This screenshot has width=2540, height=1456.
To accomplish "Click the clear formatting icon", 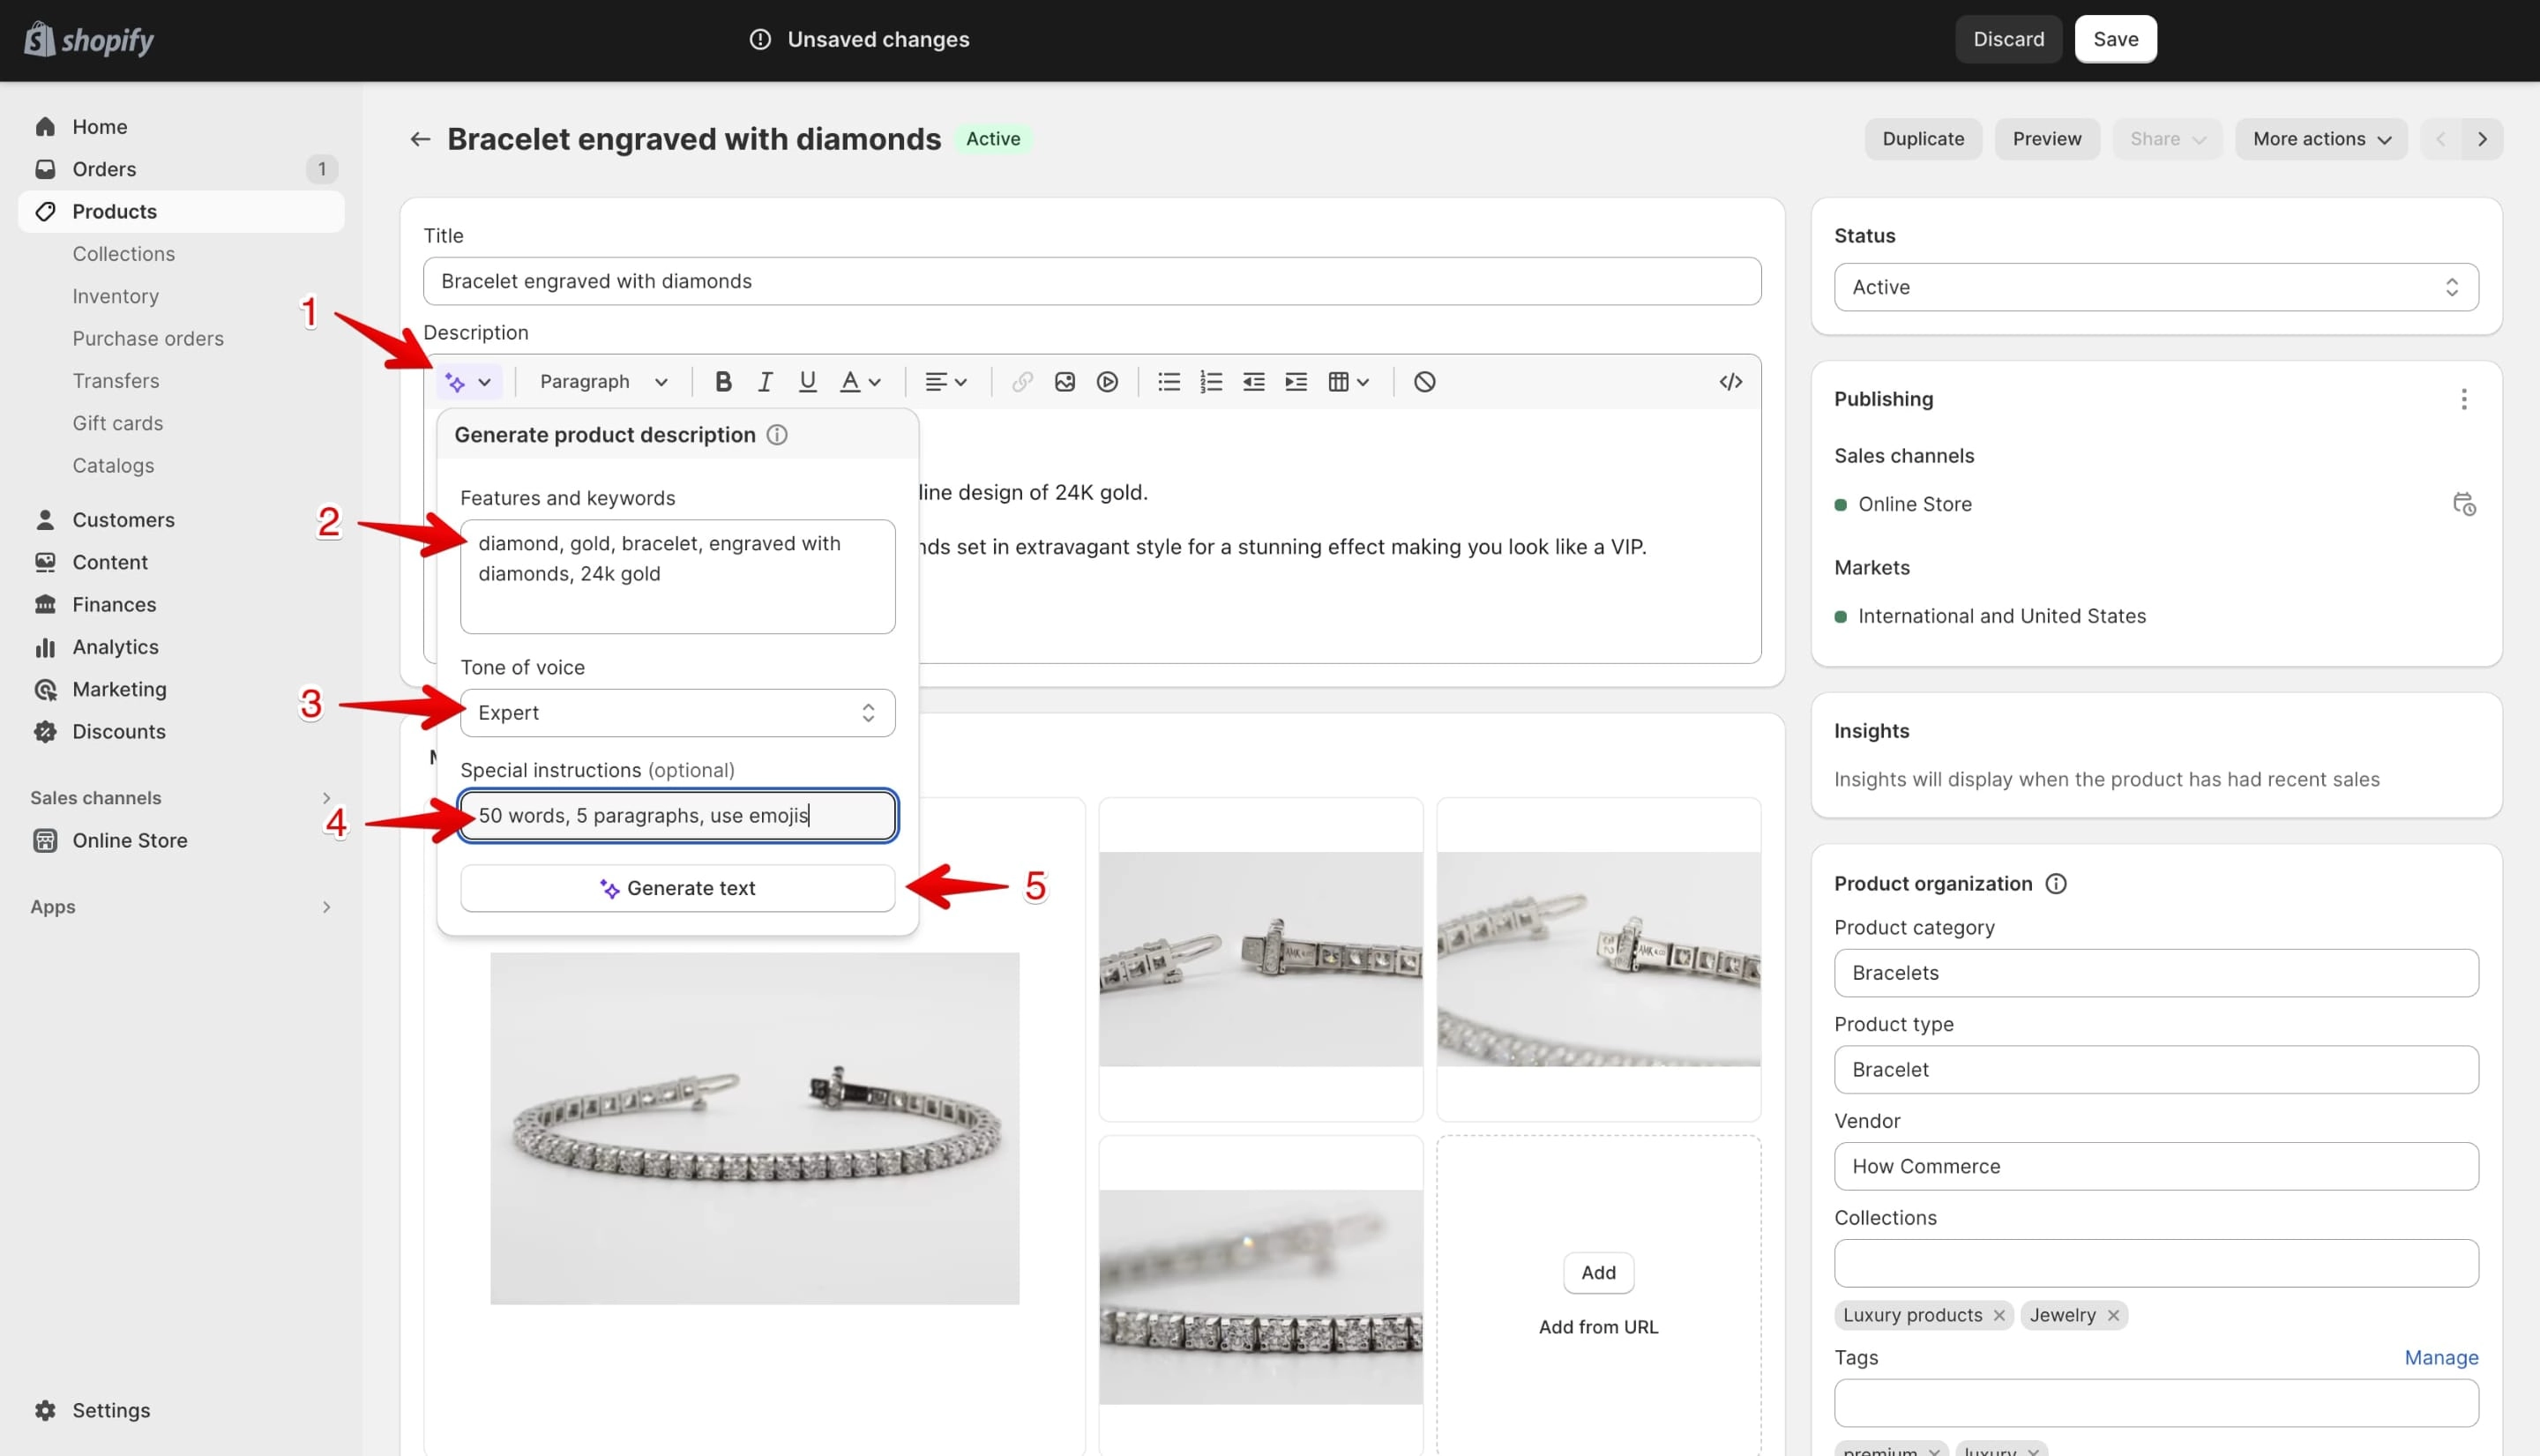I will [x=1425, y=382].
